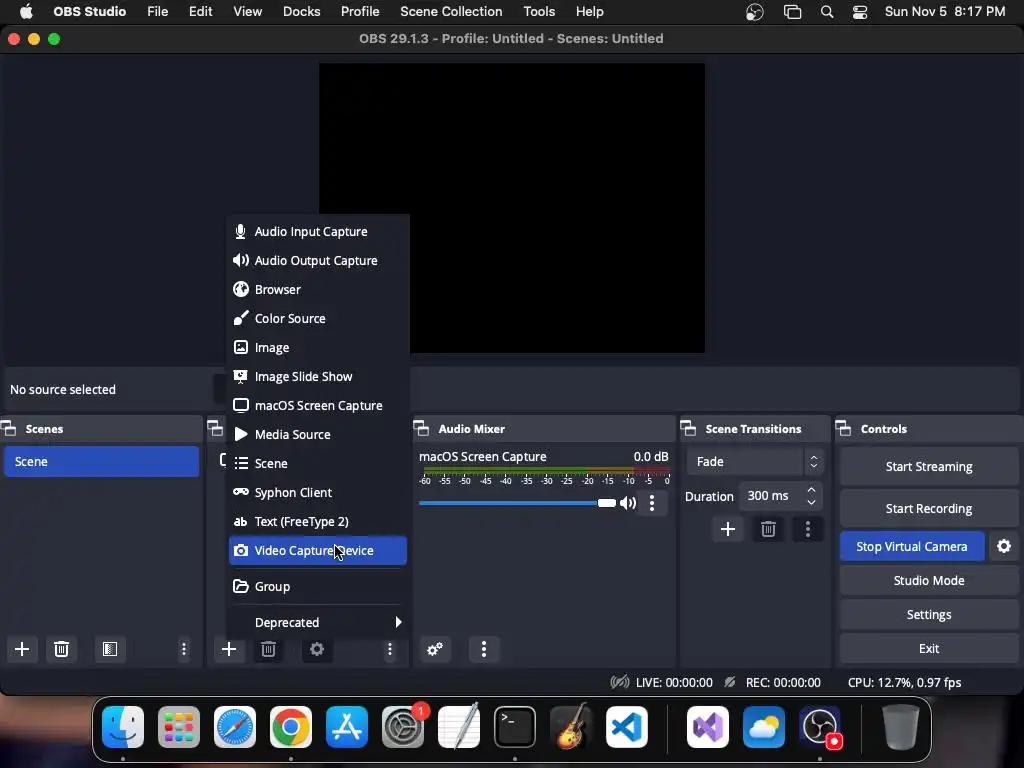Pop out the Scenes dock icon

coord(8,428)
